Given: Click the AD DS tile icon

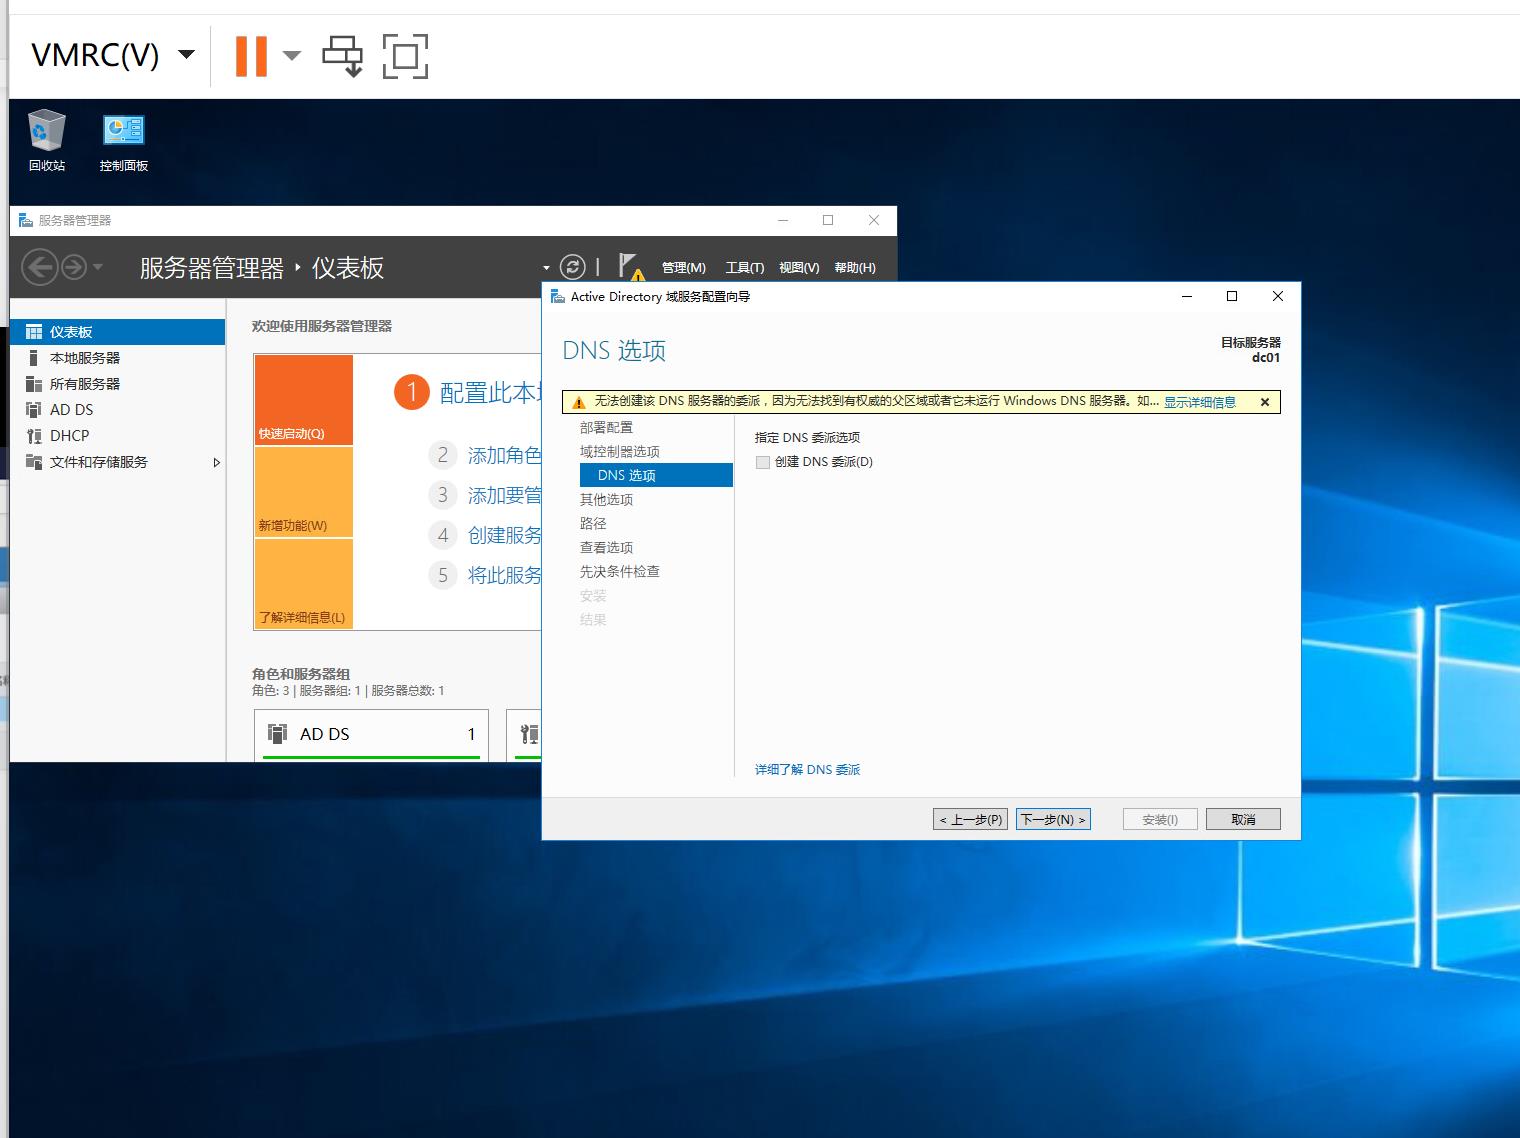Looking at the screenshot, I should (278, 734).
